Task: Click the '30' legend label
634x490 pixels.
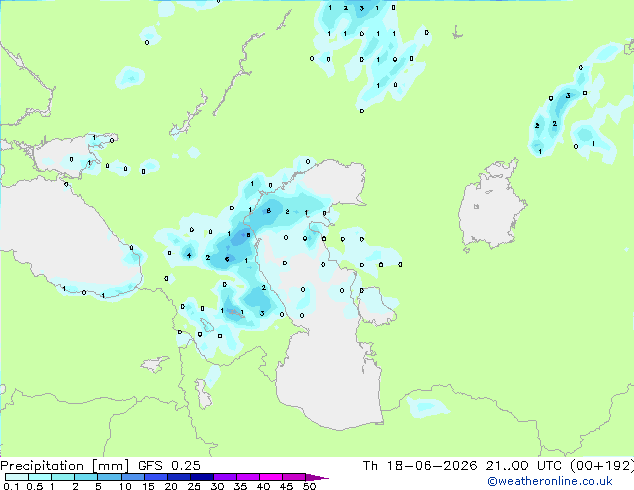Action: [x=217, y=486]
